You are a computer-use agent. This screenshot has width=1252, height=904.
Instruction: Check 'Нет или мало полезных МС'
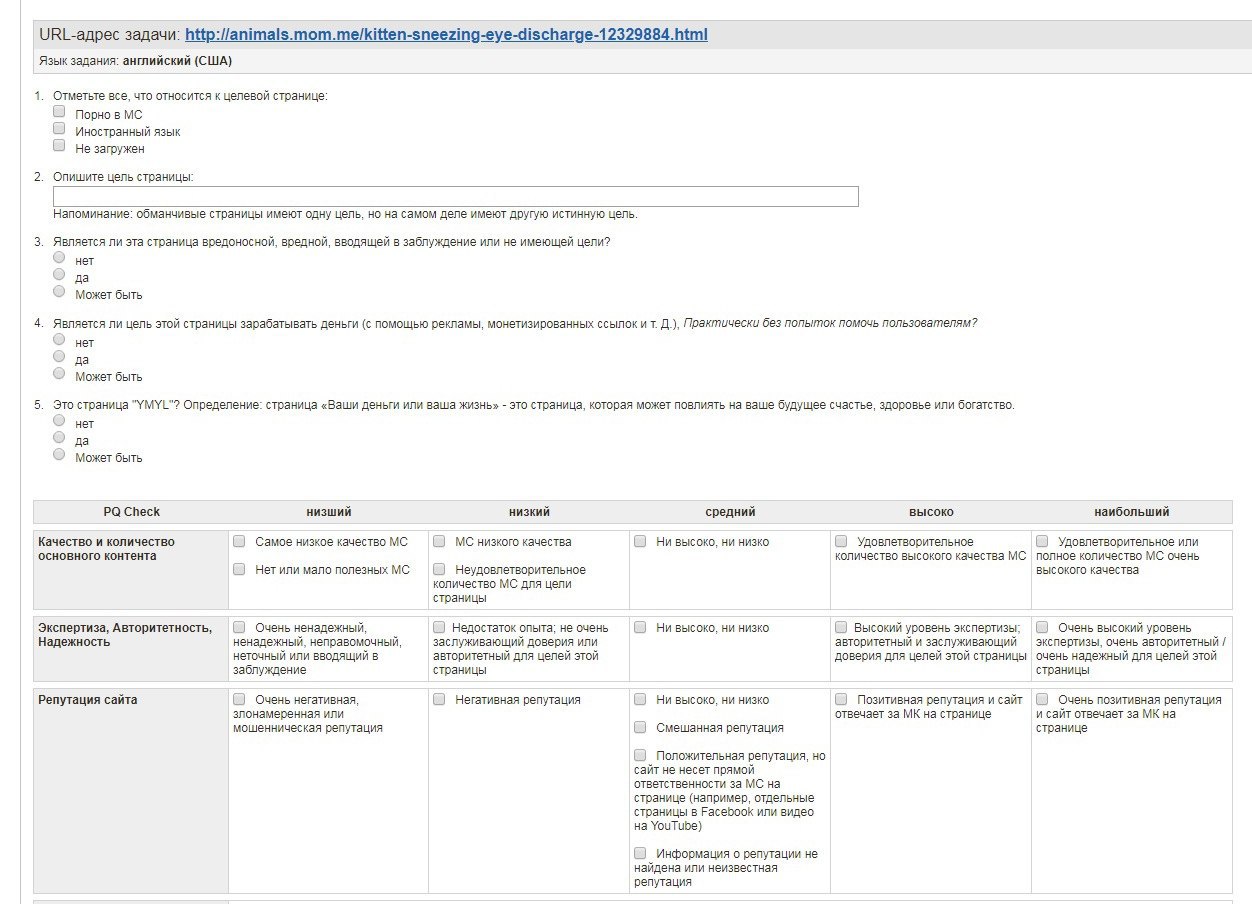pos(240,569)
